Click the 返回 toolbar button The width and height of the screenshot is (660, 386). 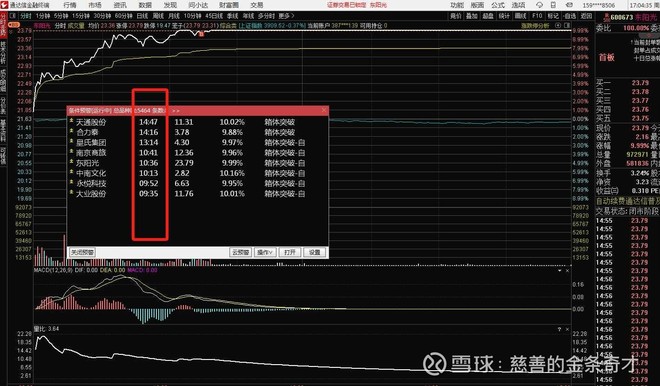click(586, 16)
